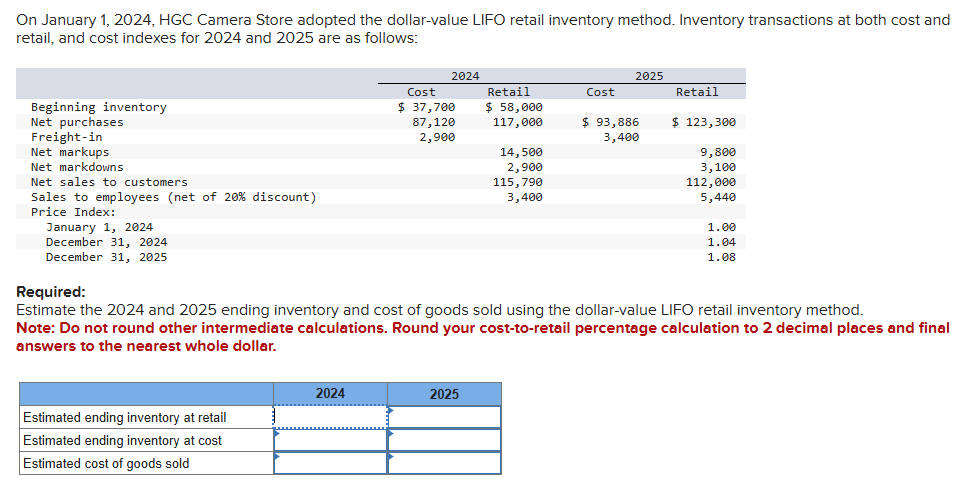The image size is (975, 483).
Task: Click 'Sales to employees (net of 20% discount)' label
Action: pyautogui.click(x=174, y=196)
